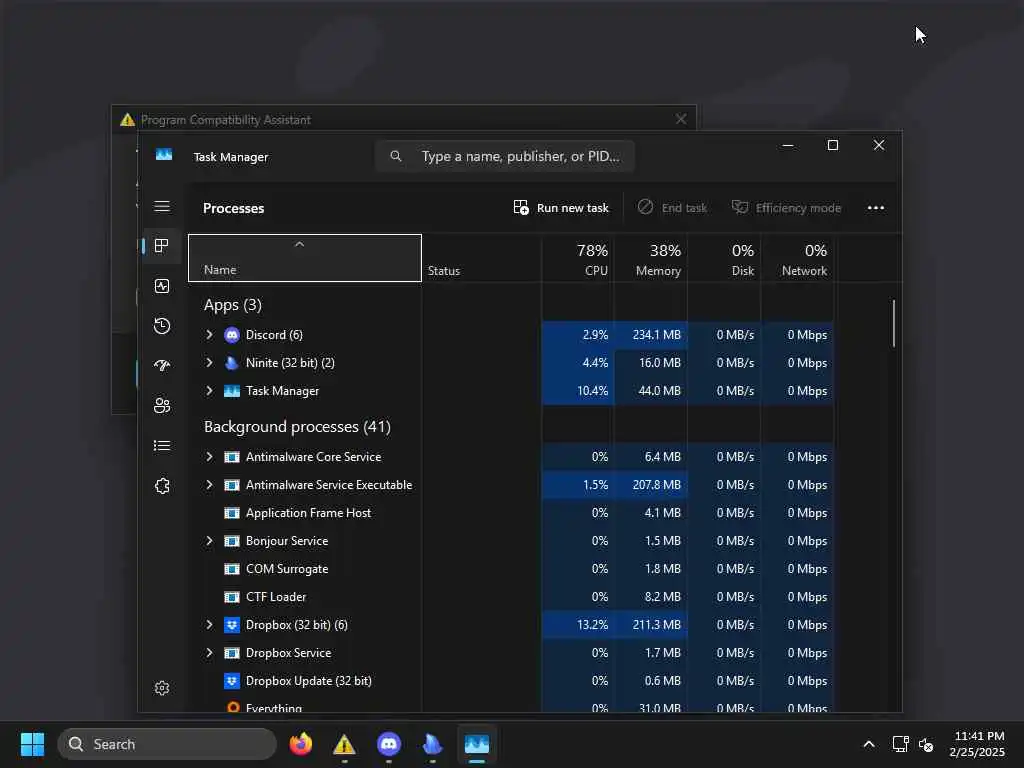Sort by Disk column header

[x=724, y=258]
